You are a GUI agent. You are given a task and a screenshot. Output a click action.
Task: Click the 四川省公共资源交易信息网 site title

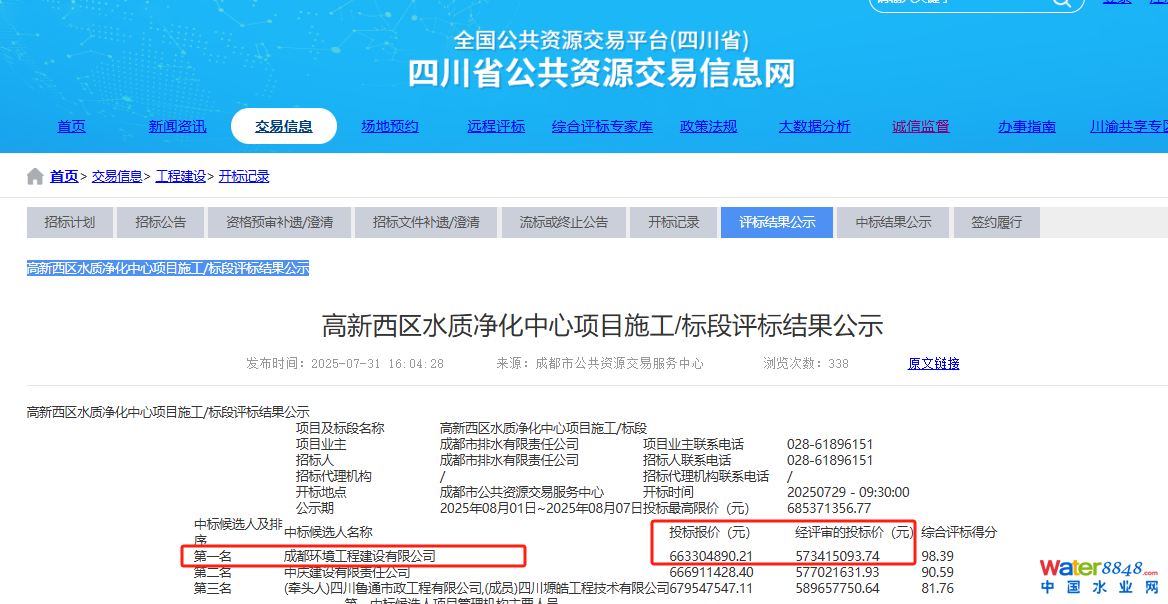[x=601, y=72]
